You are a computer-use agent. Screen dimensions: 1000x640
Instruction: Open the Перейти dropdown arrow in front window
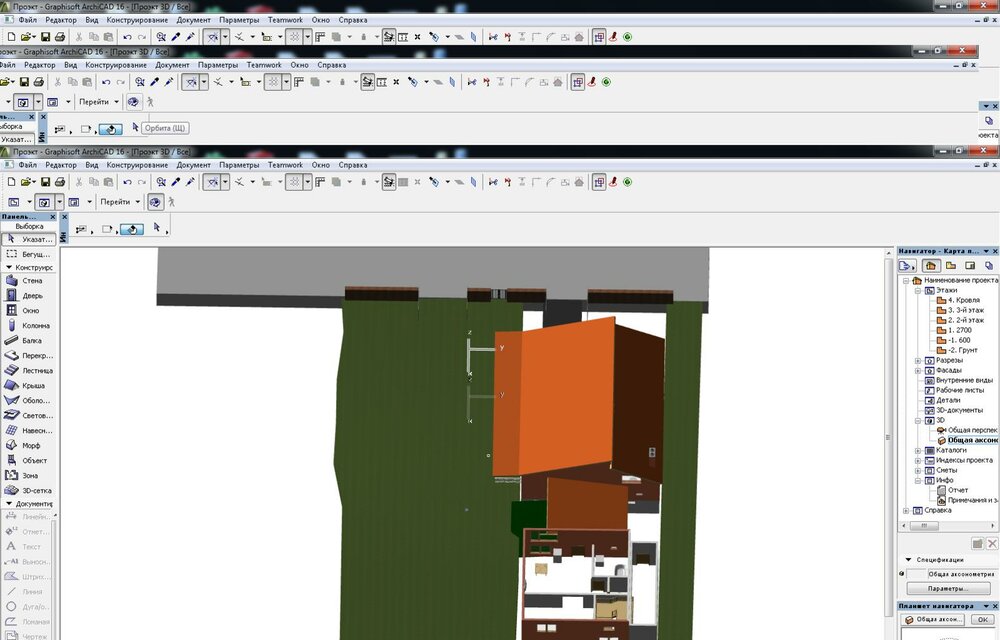click(x=137, y=202)
